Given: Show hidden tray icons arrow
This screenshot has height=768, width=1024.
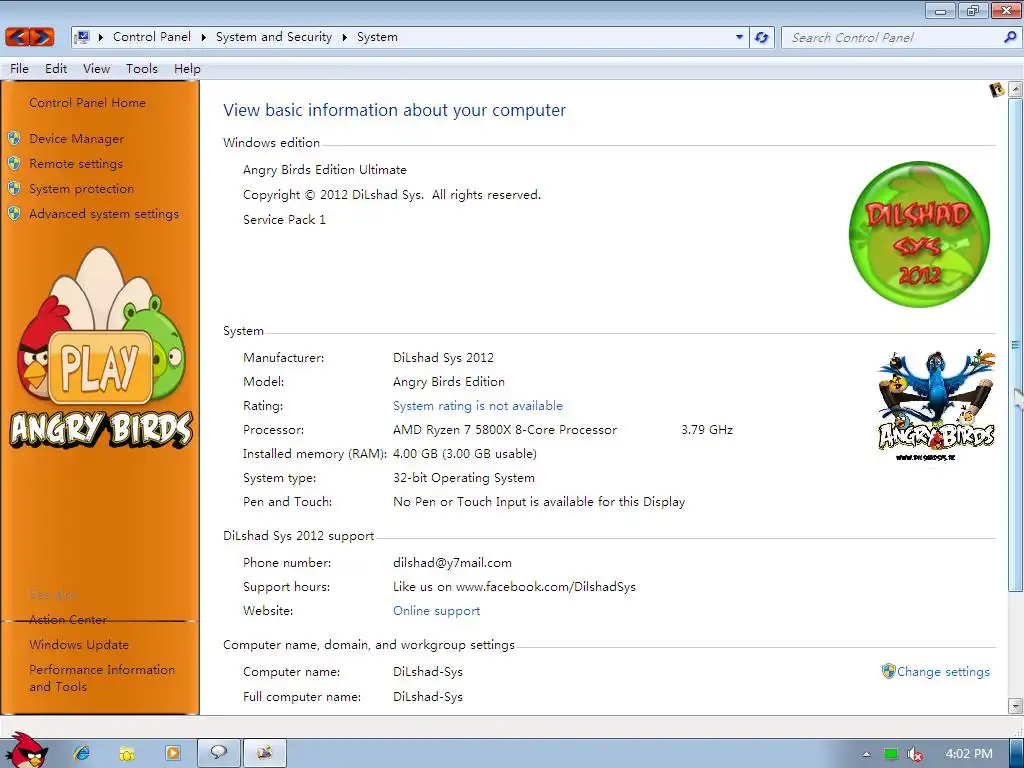Looking at the screenshot, I should pyautogui.click(x=867, y=754).
